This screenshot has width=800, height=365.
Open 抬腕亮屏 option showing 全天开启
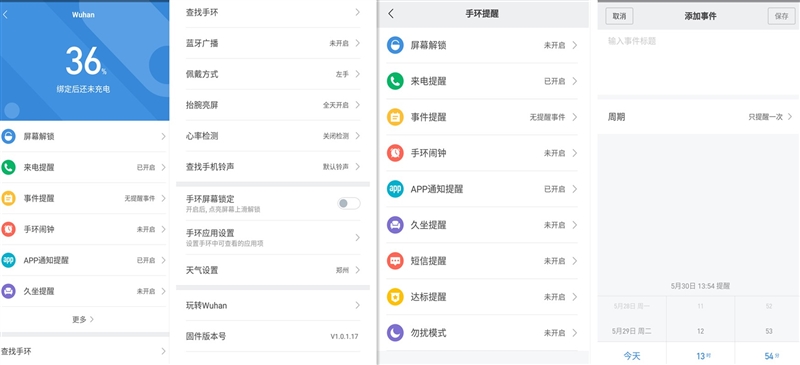click(273, 105)
